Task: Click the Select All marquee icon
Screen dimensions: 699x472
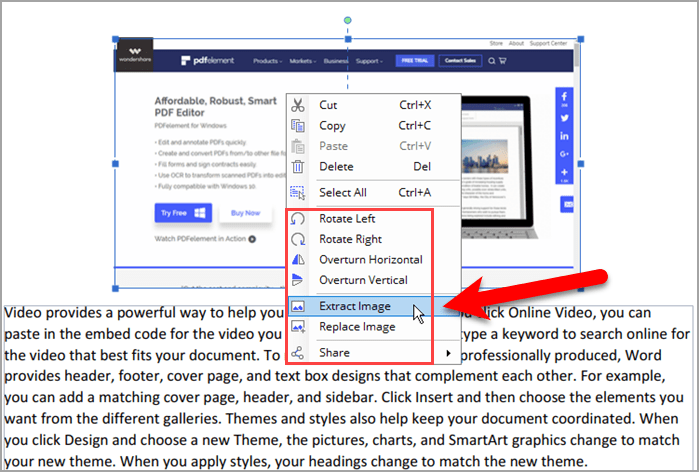Action: click(298, 193)
